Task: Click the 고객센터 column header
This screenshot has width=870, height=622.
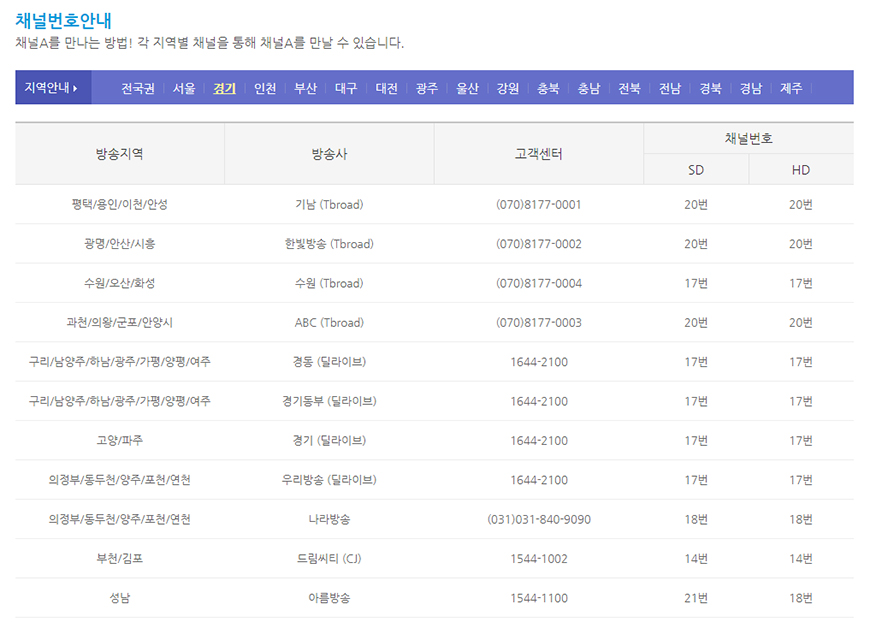Action: tap(539, 154)
